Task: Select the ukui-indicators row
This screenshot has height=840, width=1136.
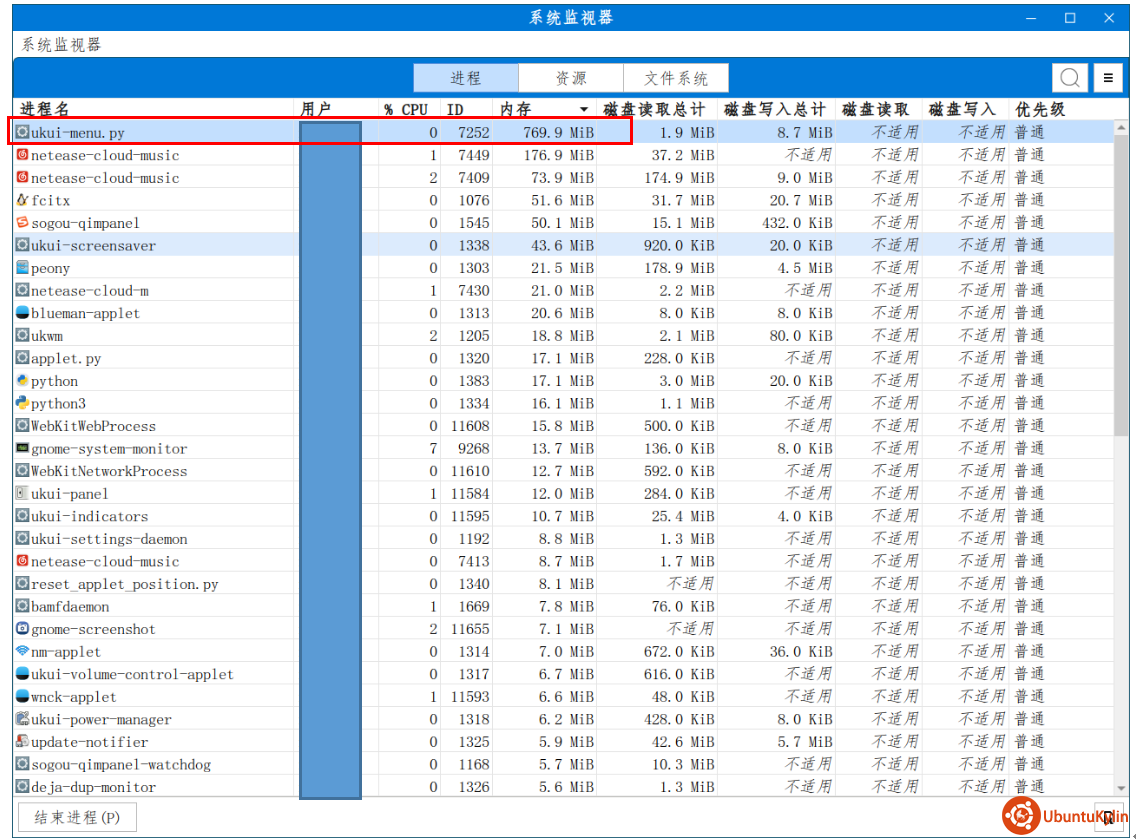Action: pyautogui.click(x=564, y=515)
